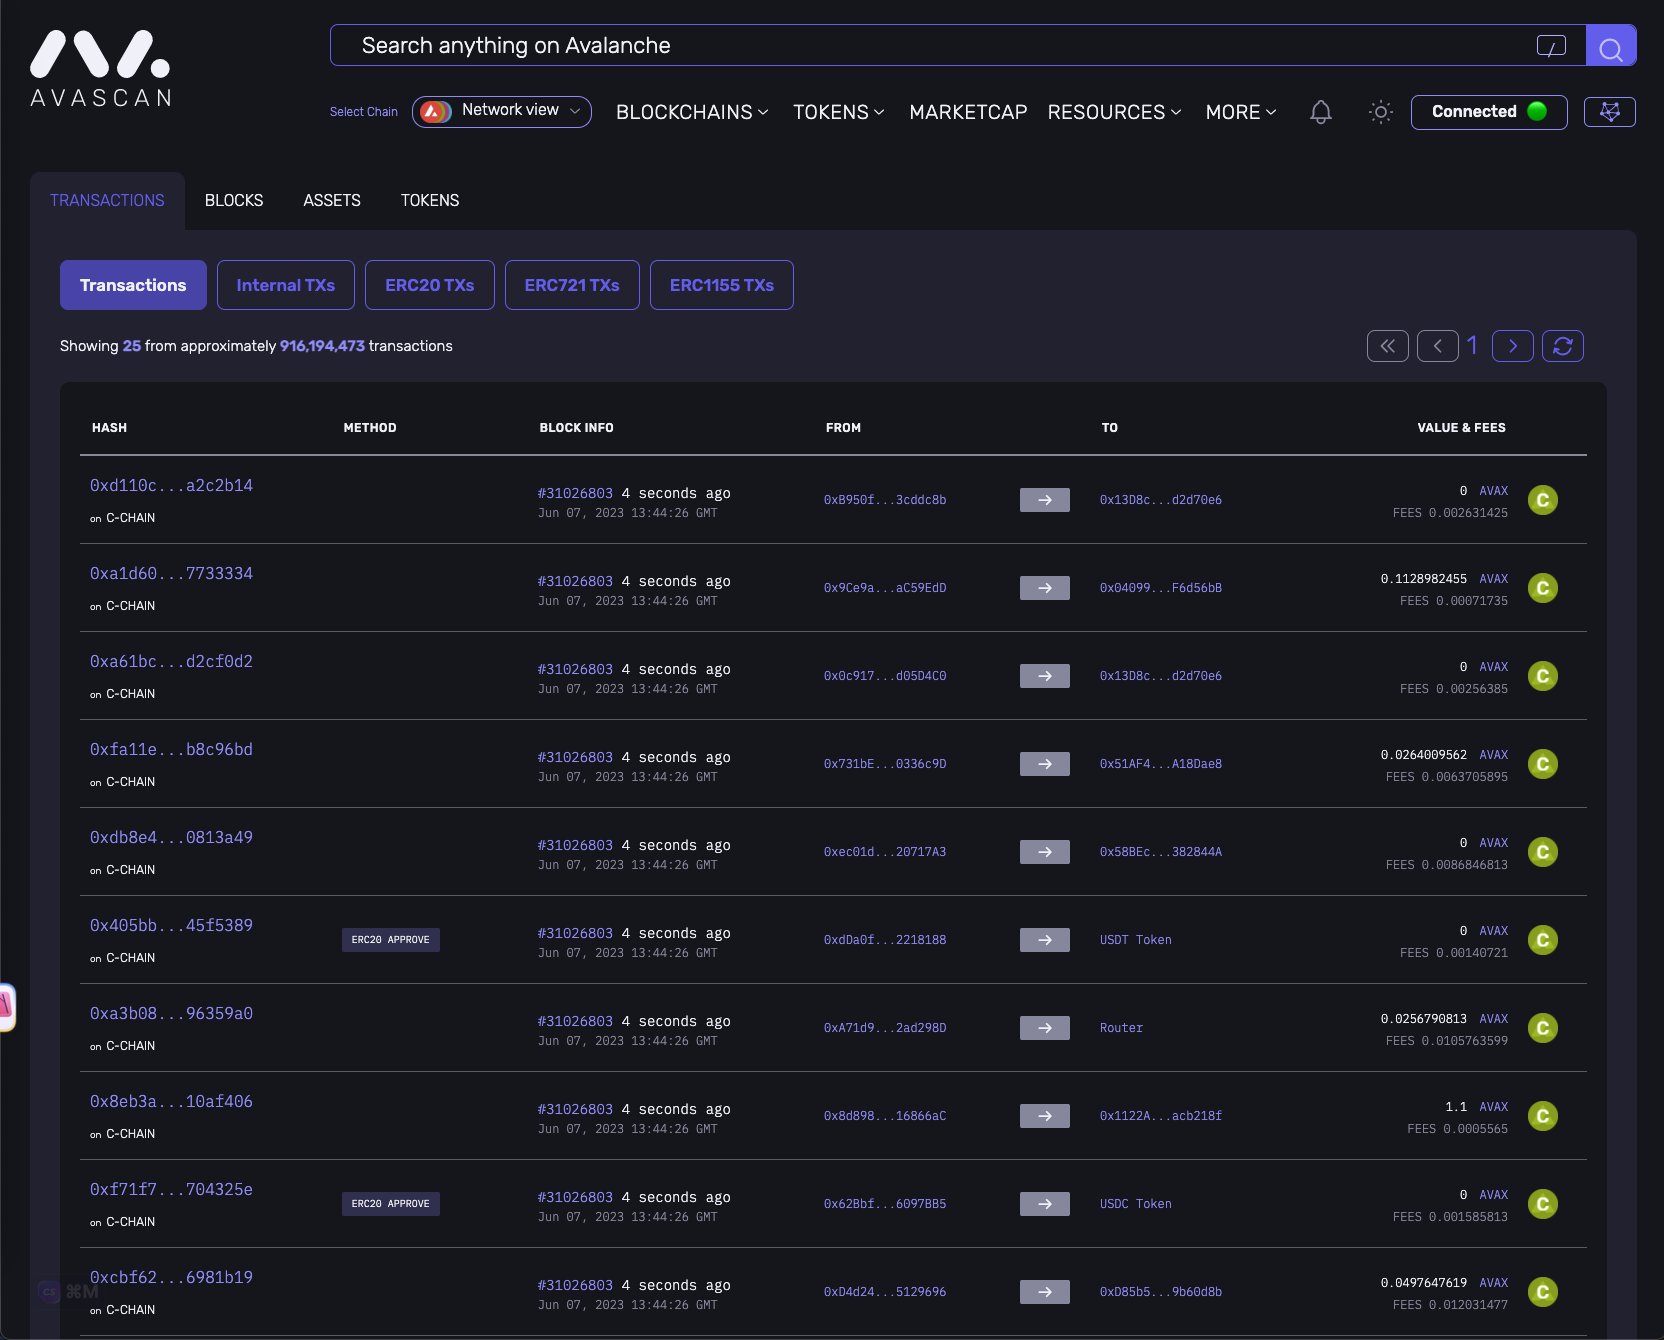
Task: Open the AVASCAN home logo
Action: click(x=99, y=67)
